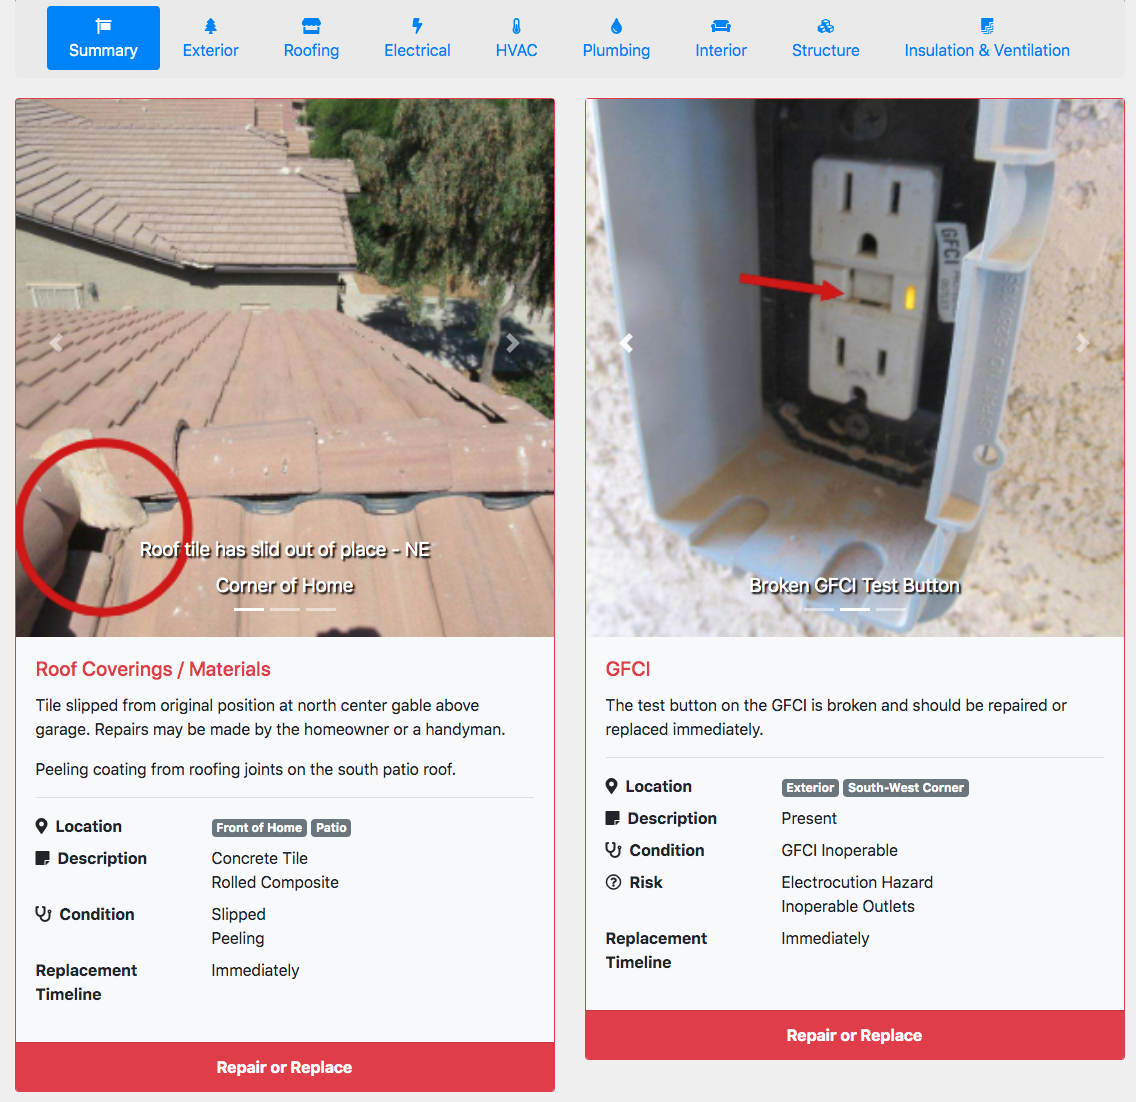Viewport: 1136px width, 1102px height.
Task: Show previous photo in roof carousel
Action: coord(56,343)
